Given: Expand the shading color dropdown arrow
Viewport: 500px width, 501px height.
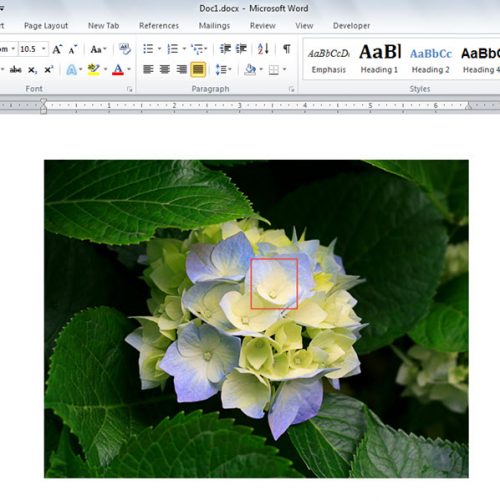Looking at the screenshot, I should (261, 69).
